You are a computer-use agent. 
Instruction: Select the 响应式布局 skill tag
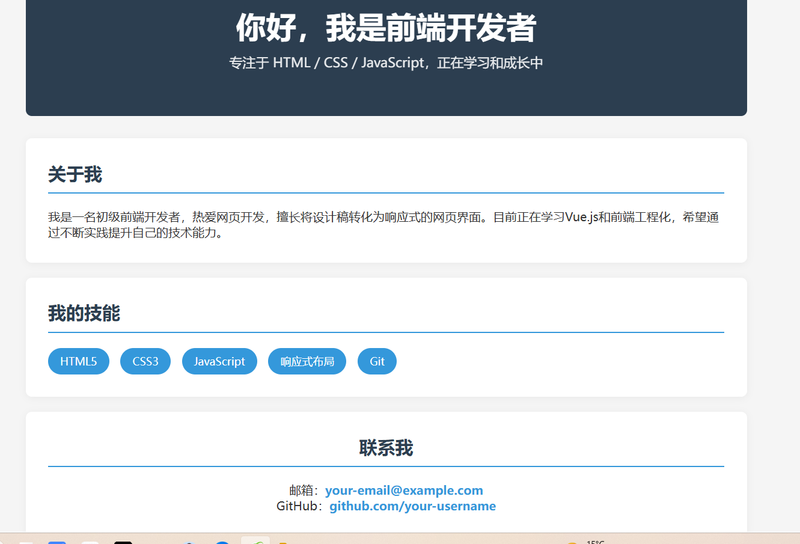click(x=307, y=361)
